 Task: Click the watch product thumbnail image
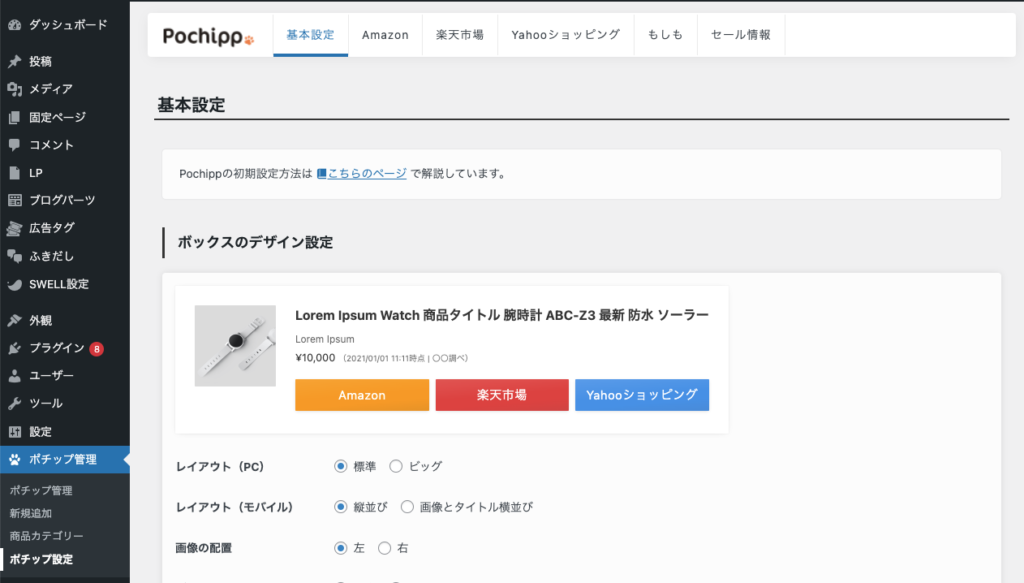(x=235, y=346)
